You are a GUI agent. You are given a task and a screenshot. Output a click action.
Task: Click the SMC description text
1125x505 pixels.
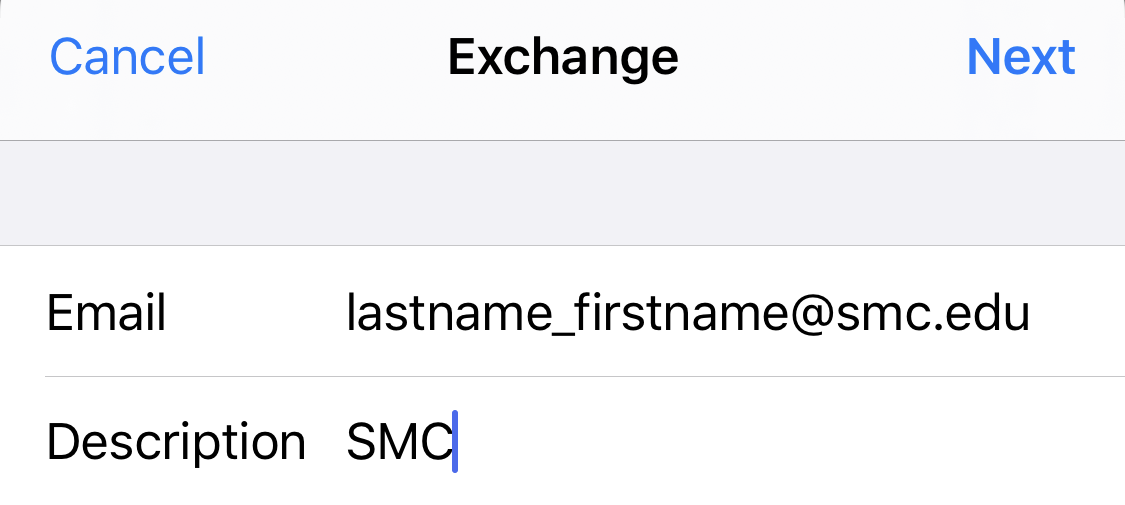tap(399, 442)
